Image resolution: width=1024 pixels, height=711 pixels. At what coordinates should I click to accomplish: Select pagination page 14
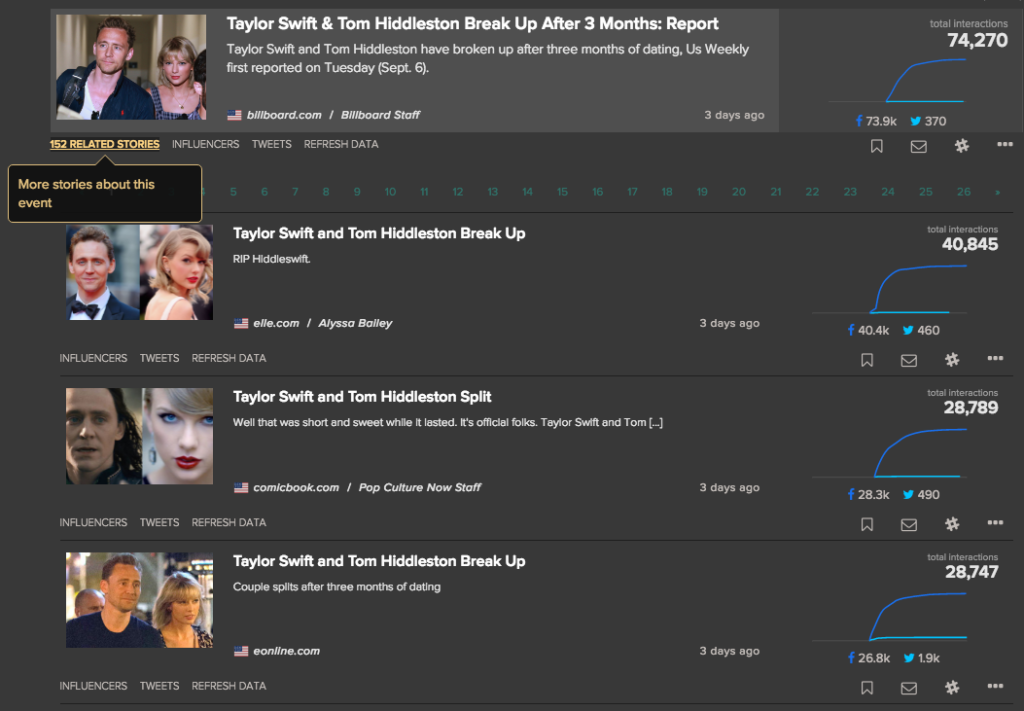click(527, 191)
